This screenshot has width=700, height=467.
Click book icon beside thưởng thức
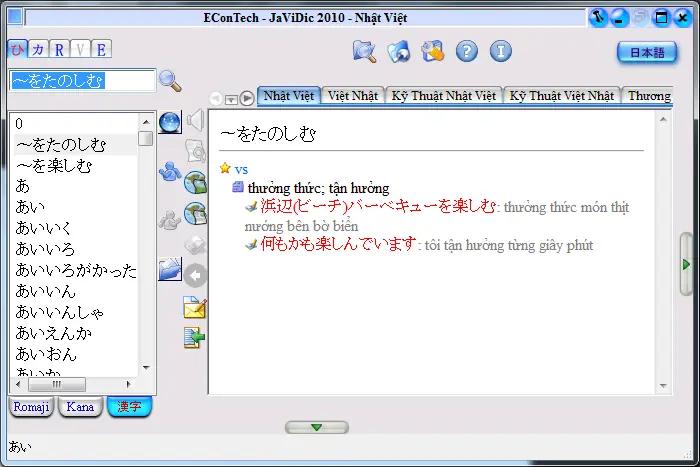pyautogui.click(x=238, y=187)
